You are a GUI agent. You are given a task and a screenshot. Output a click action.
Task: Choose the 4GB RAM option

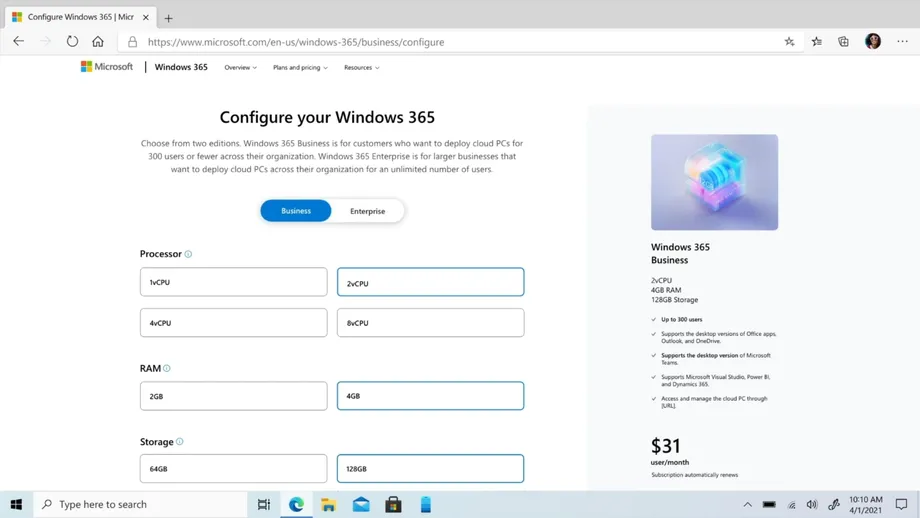[x=431, y=396]
